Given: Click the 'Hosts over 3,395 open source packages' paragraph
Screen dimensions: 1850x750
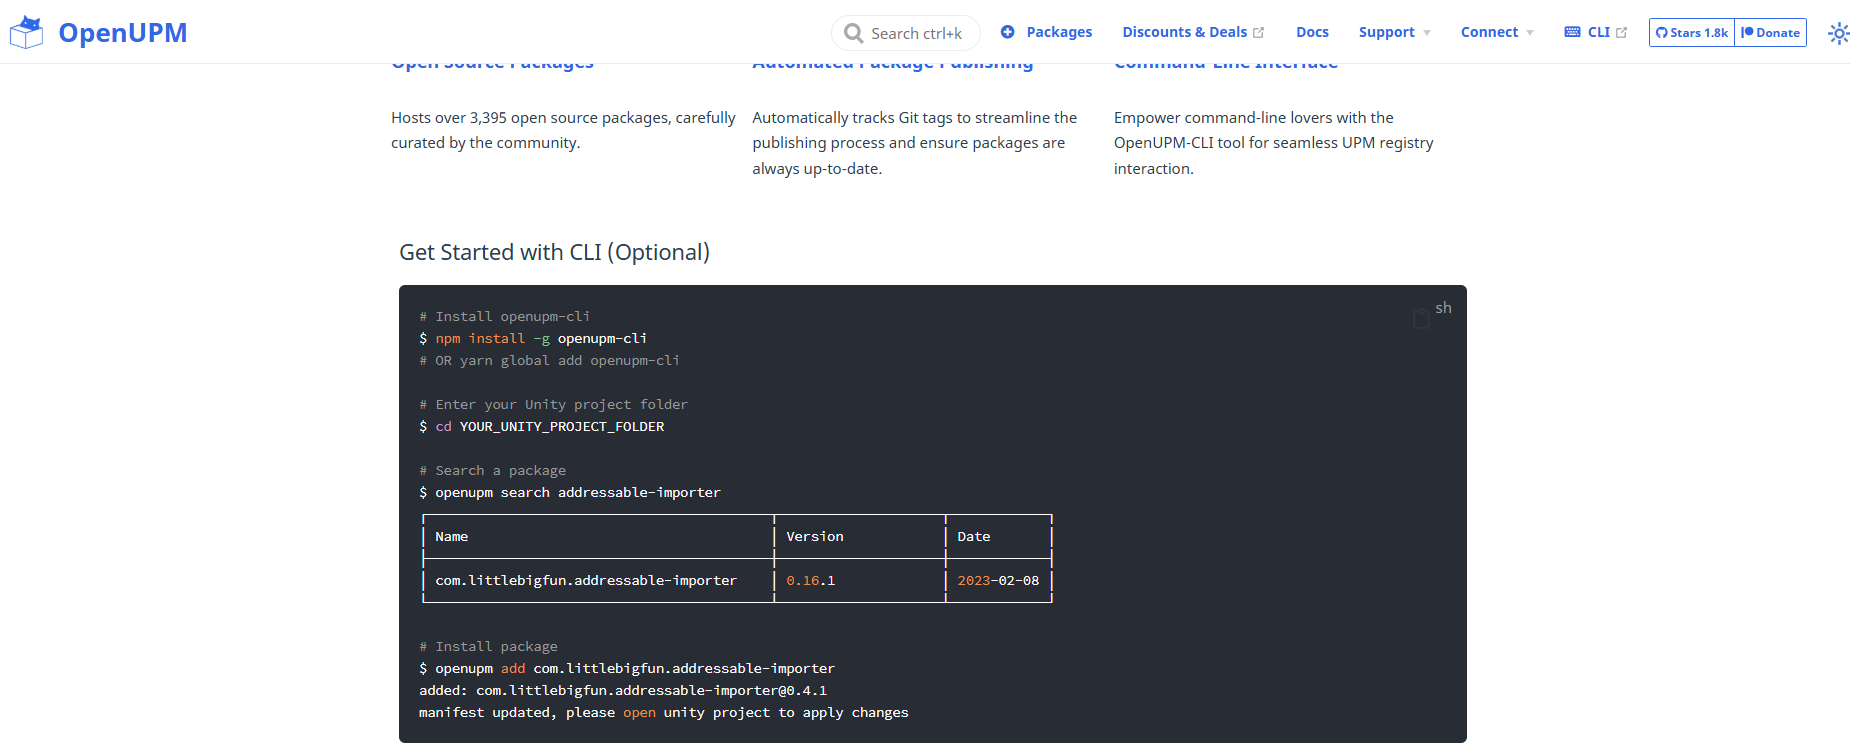Looking at the screenshot, I should (x=563, y=130).
